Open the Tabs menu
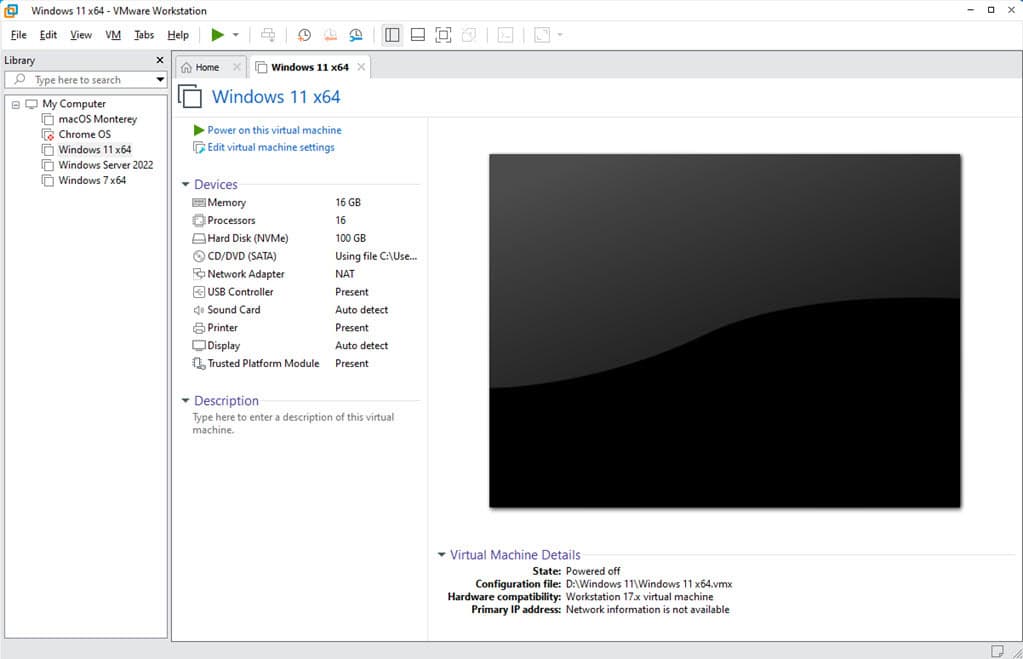The width and height of the screenshot is (1023, 659). point(144,35)
